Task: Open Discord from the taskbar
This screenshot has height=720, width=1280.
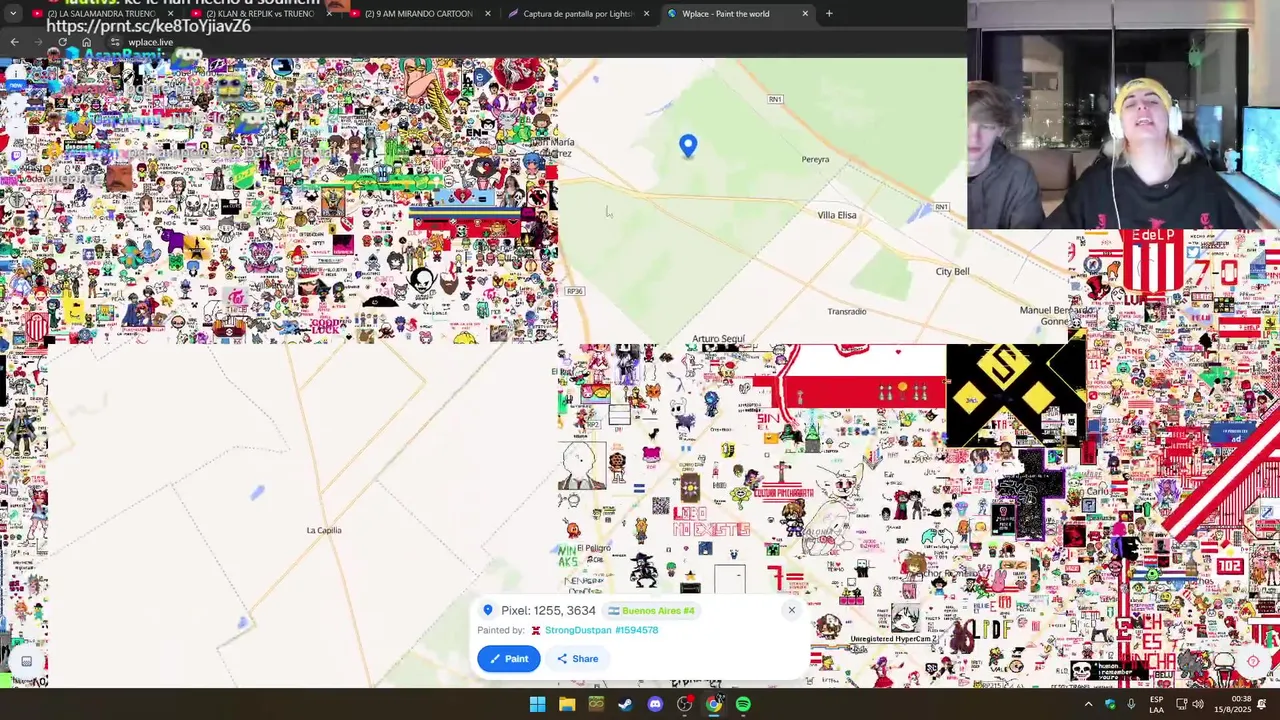Action: (x=655, y=704)
